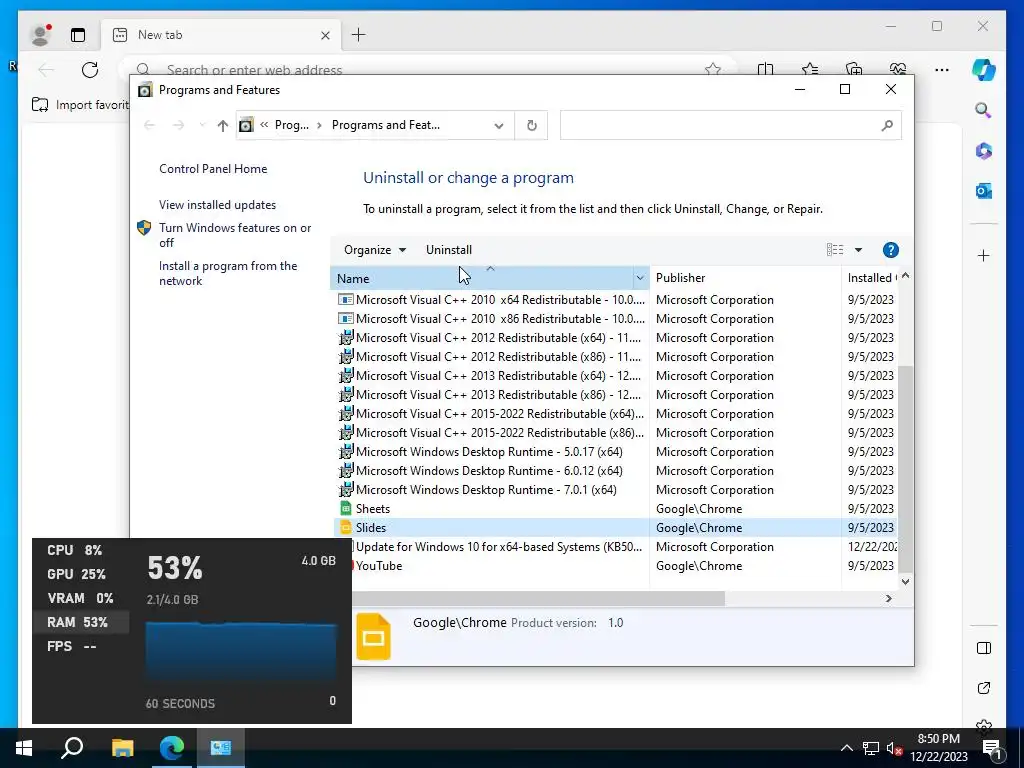Click Import favorites in Edge bar
This screenshot has width=1024, height=768.
point(81,104)
